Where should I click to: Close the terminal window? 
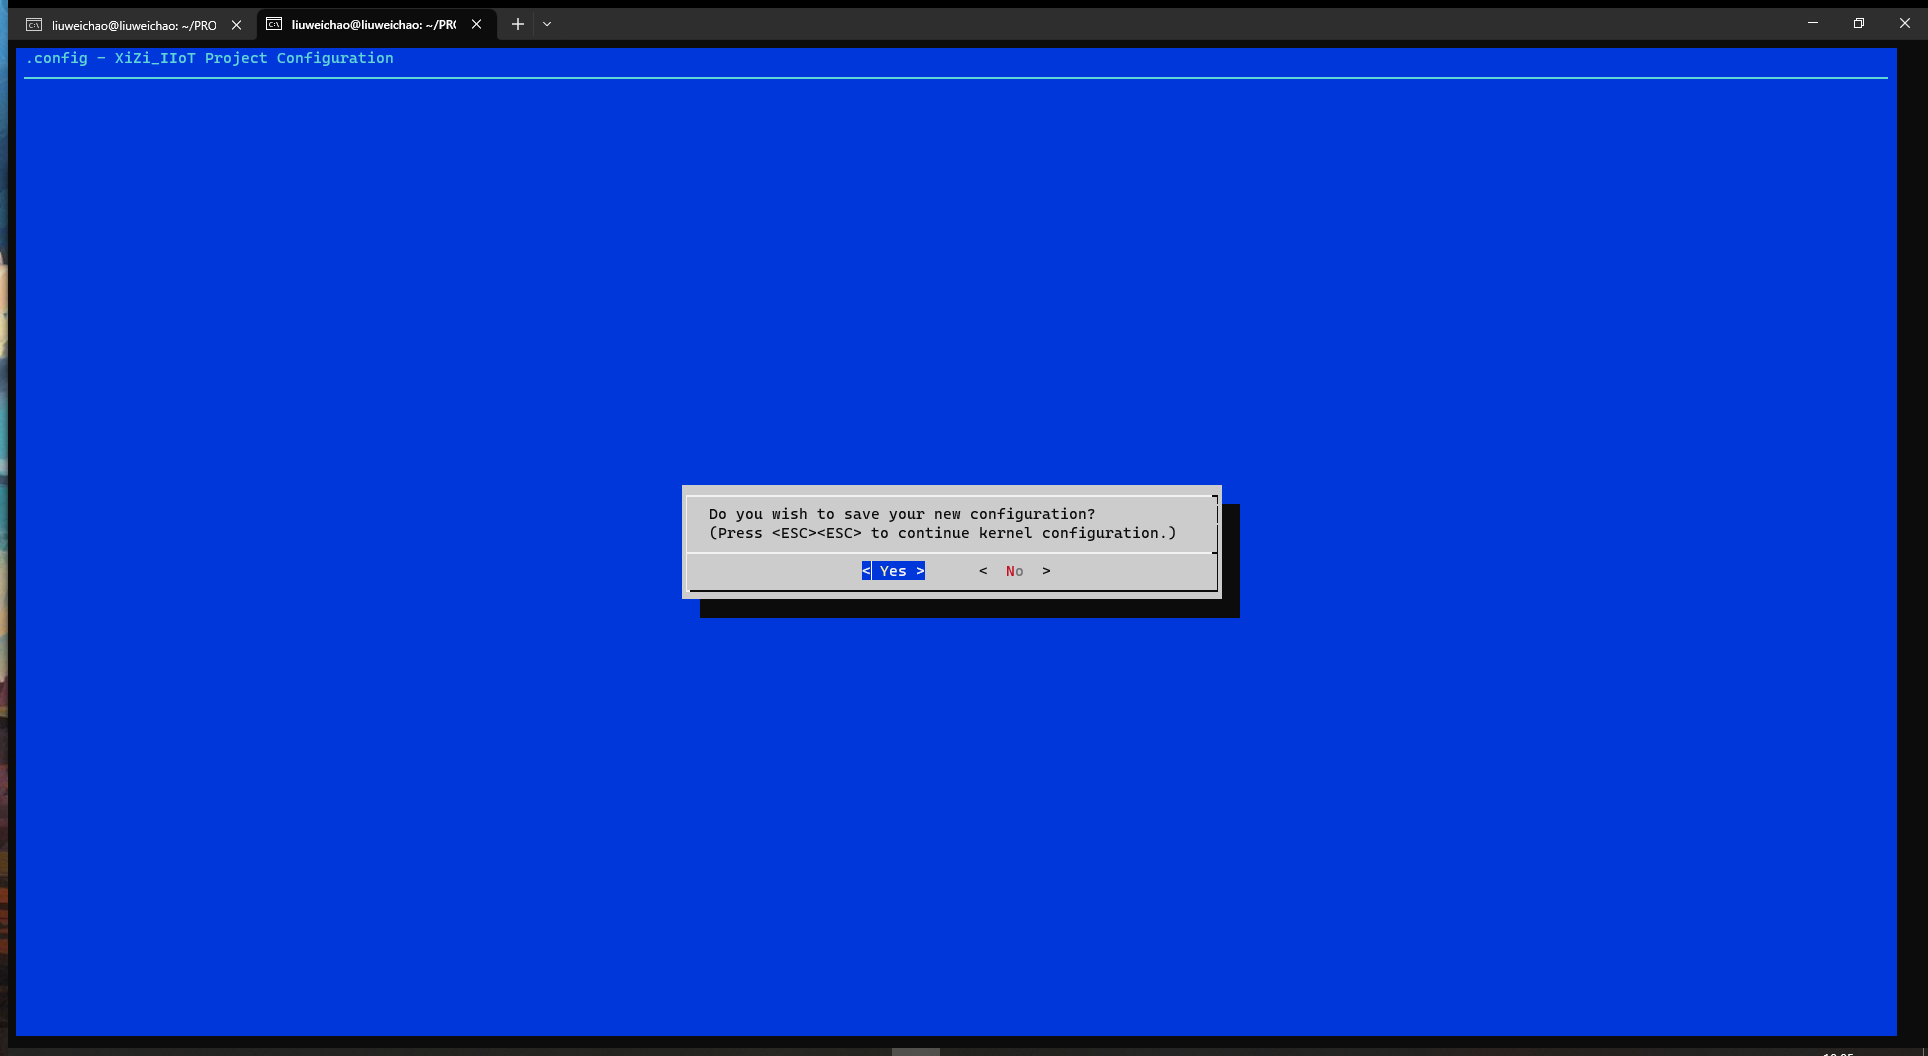click(x=1904, y=23)
